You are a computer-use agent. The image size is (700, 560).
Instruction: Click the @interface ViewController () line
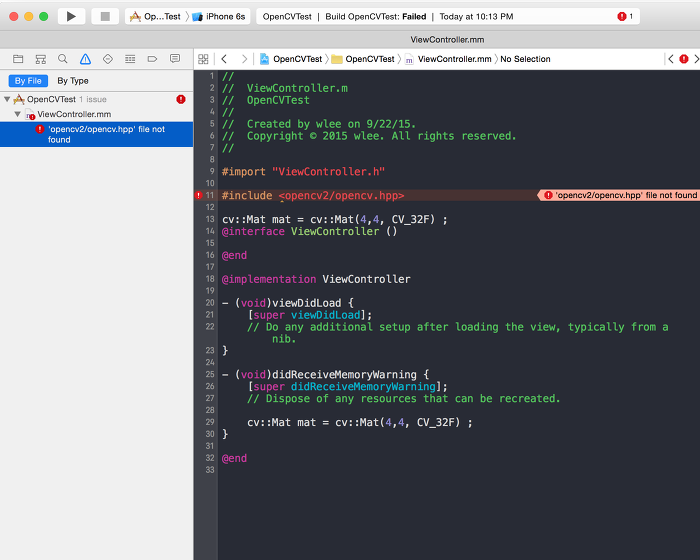pyautogui.click(x=309, y=231)
